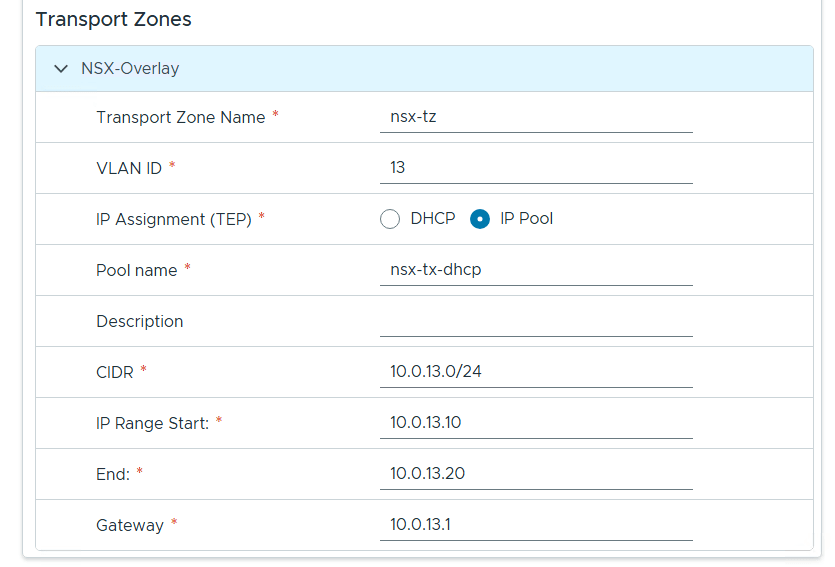This screenshot has width=835, height=567.
Task: Select the IP Pool radio button
Action: click(480, 219)
